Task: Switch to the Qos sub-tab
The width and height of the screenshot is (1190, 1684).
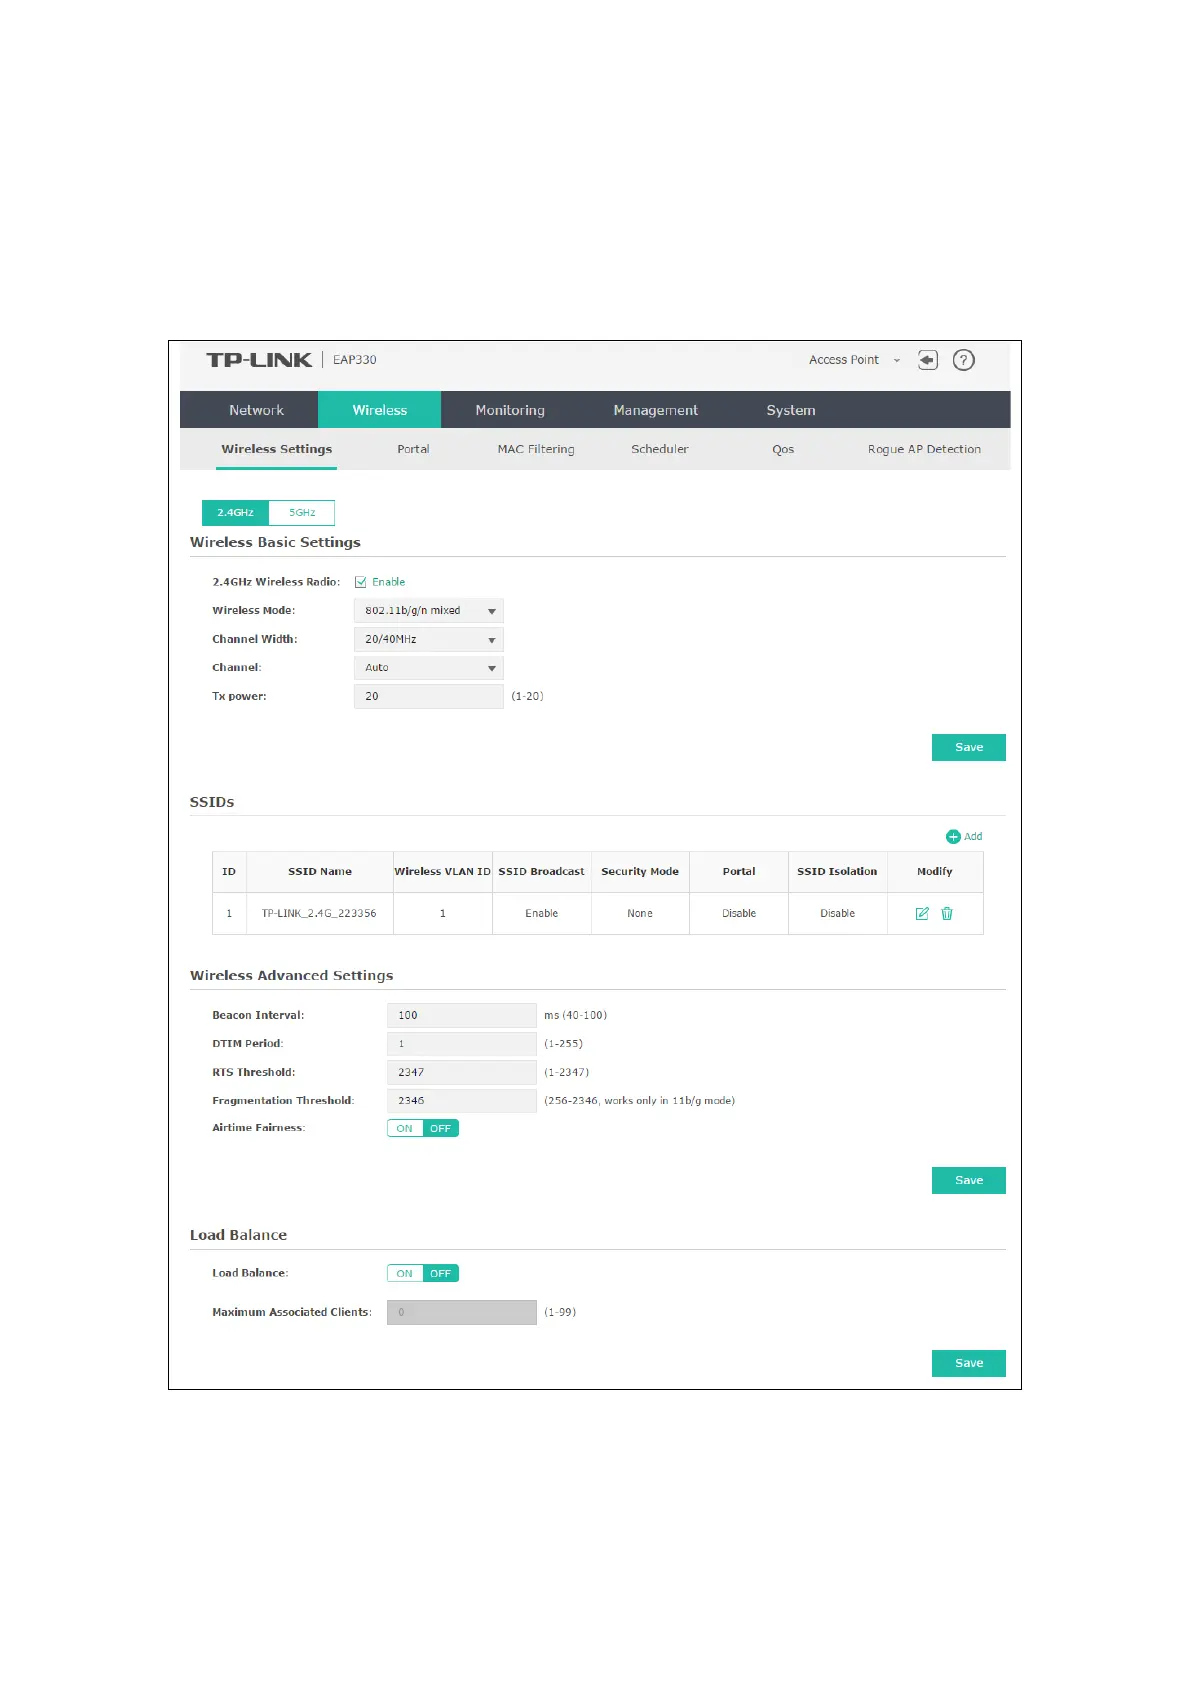Action: (783, 449)
